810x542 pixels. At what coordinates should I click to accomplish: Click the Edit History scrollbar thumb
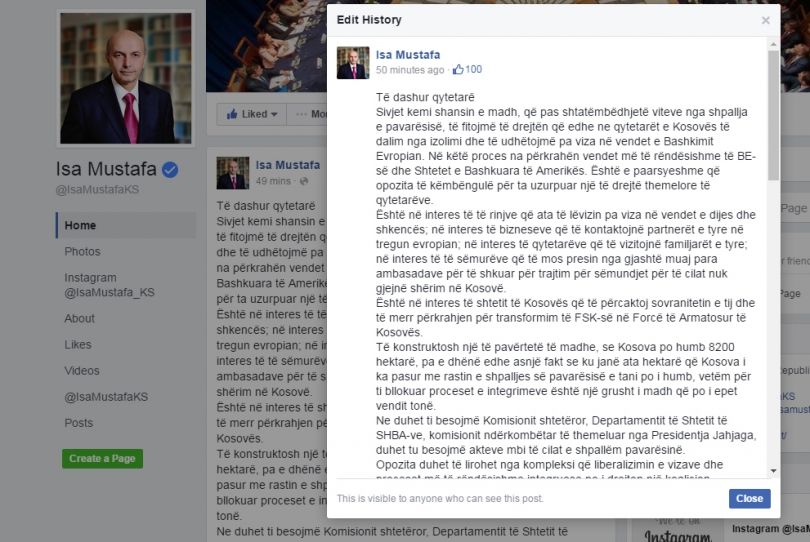pos(773,115)
